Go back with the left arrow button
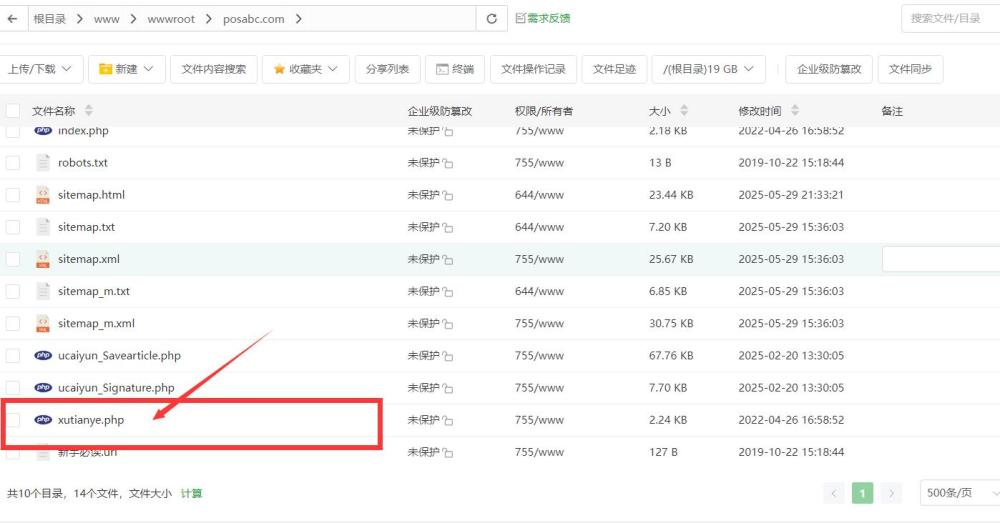The width and height of the screenshot is (1000, 523). click(12, 18)
